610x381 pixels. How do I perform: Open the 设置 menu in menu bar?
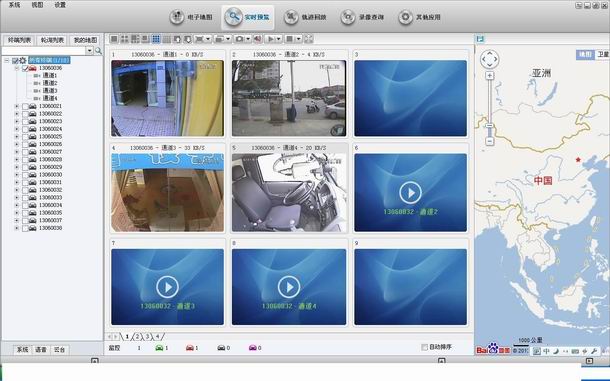point(60,5)
